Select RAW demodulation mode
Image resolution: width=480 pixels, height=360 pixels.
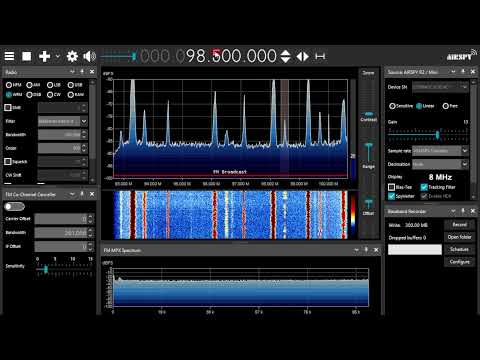(76, 95)
